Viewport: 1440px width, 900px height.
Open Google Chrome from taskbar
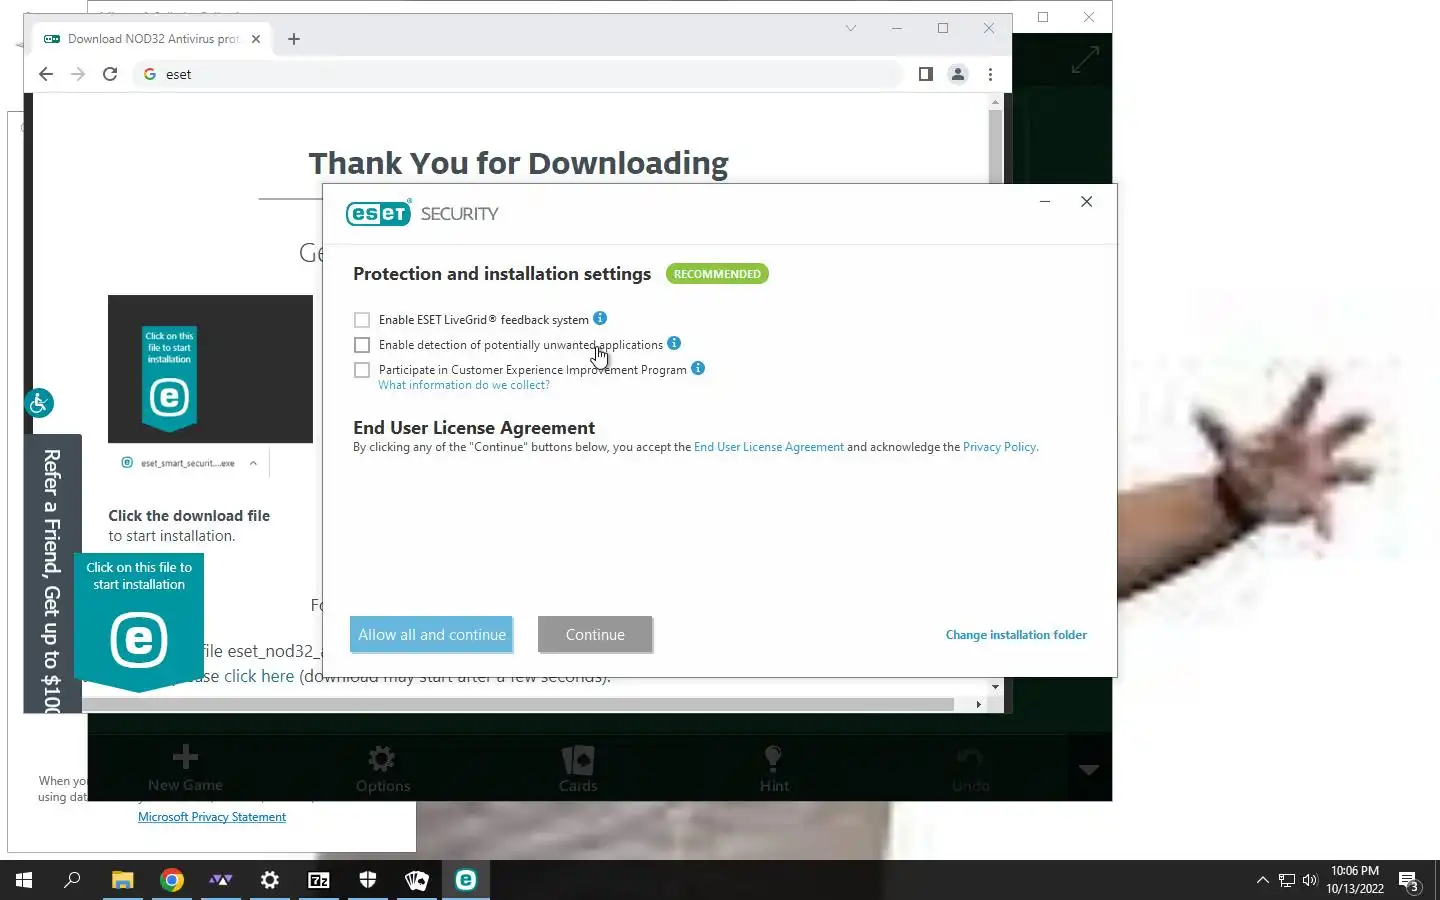[x=172, y=880]
